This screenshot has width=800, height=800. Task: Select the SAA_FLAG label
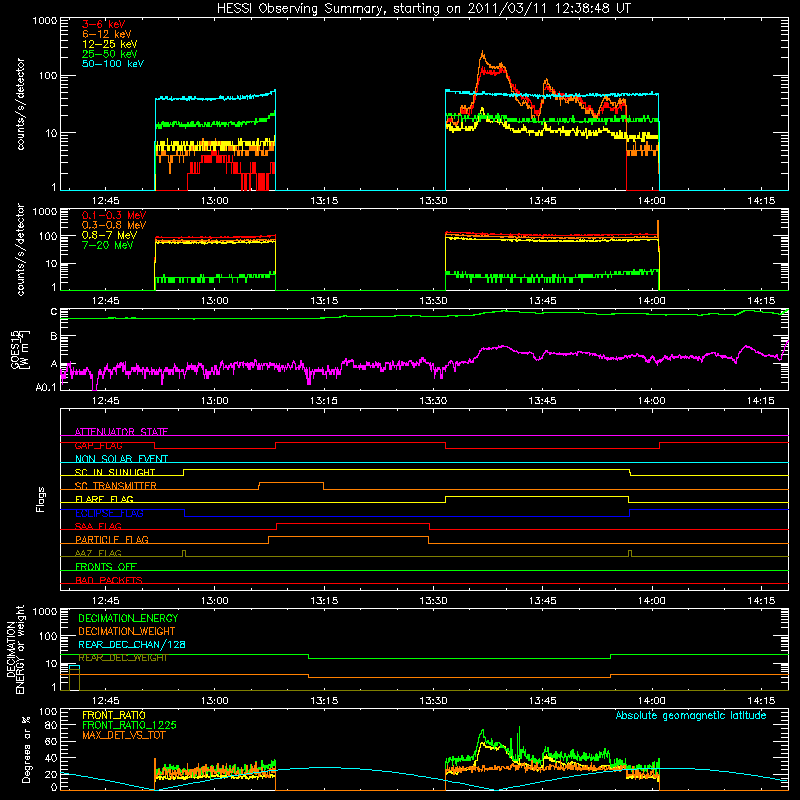(98, 526)
